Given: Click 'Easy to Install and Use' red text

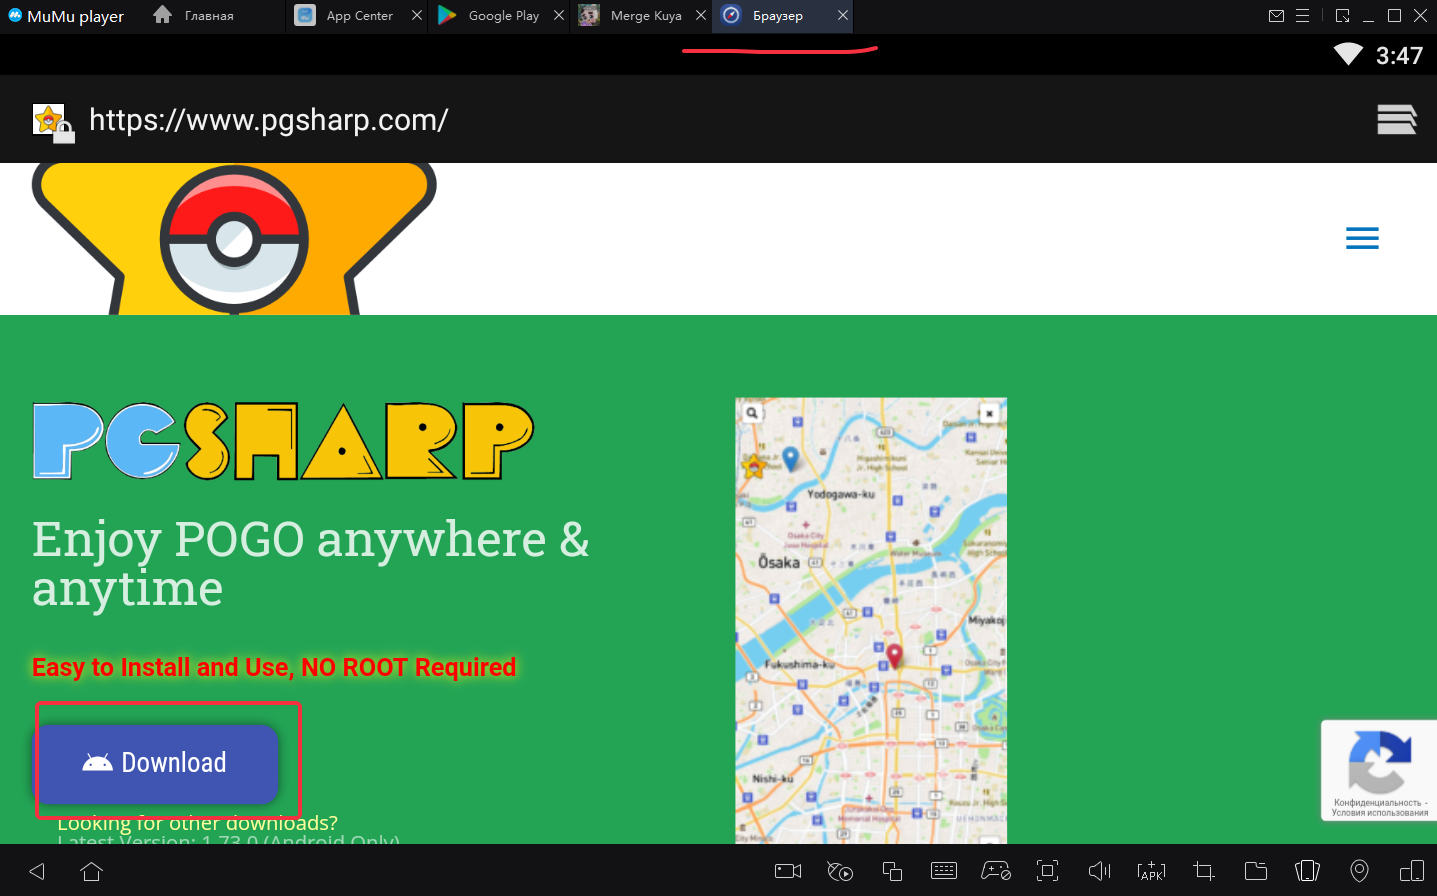Looking at the screenshot, I should 274,667.
